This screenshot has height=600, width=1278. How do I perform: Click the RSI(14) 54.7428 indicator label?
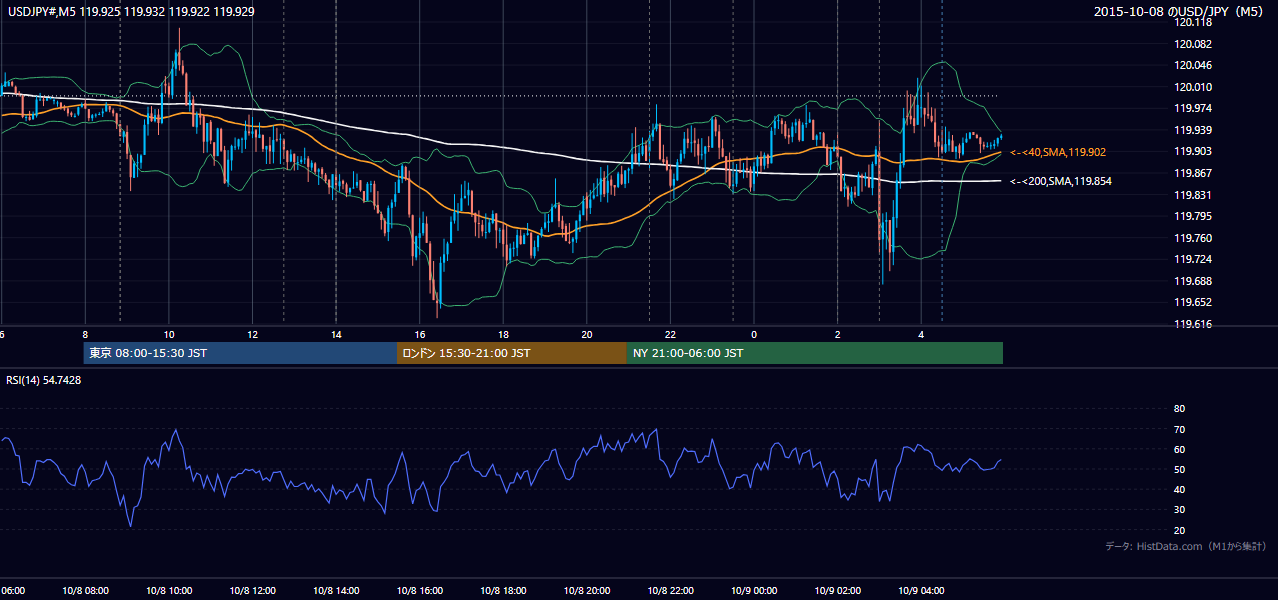[x=44, y=380]
